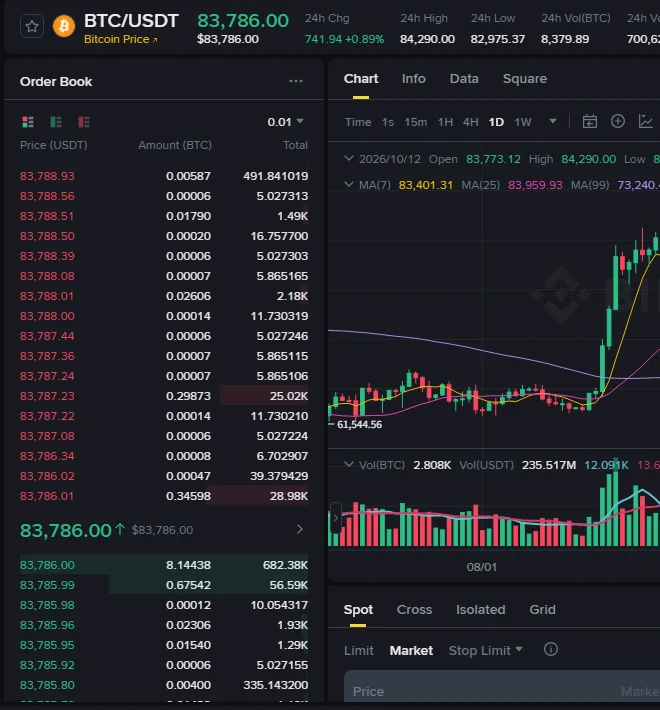660x710 pixels.
Task: Click the chart side panel expand arrow
Action: tap(335, 518)
